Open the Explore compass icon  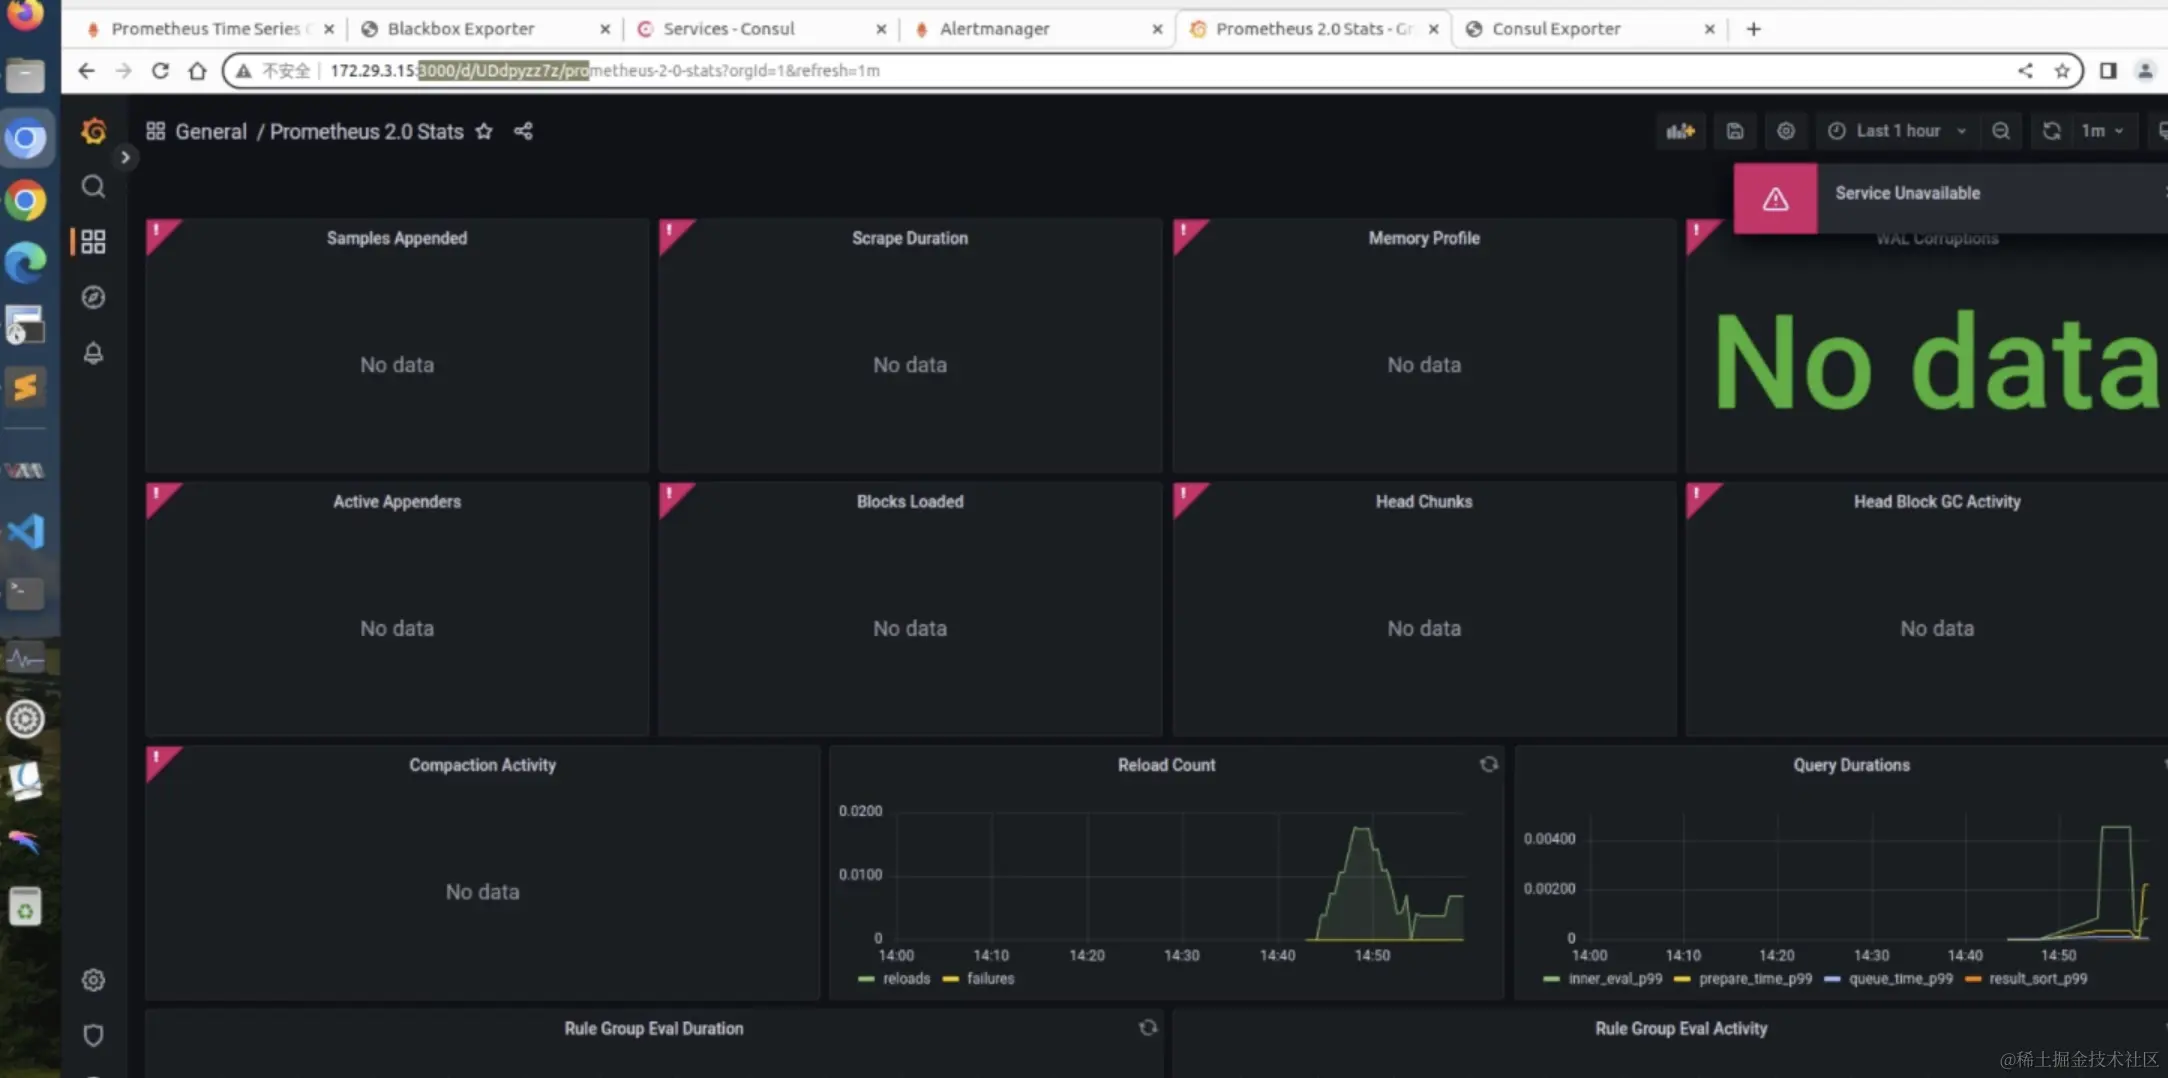tap(93, 297)
